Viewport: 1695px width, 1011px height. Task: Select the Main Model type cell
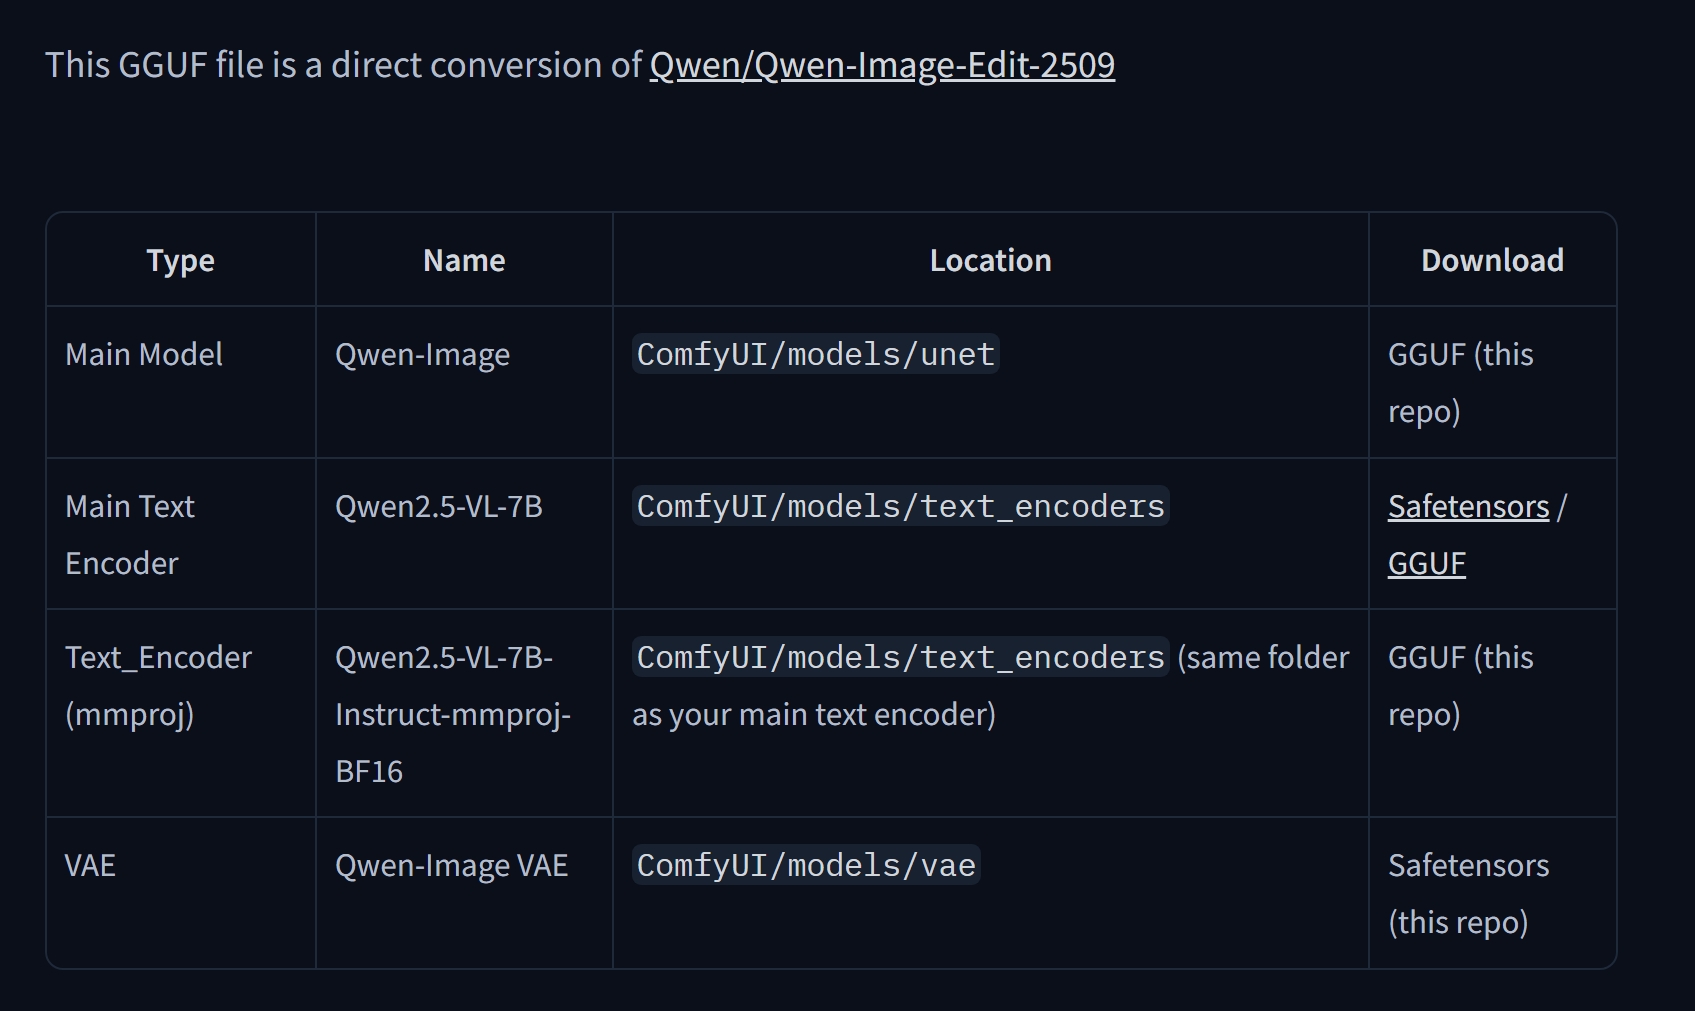click(x=144, y=355)
